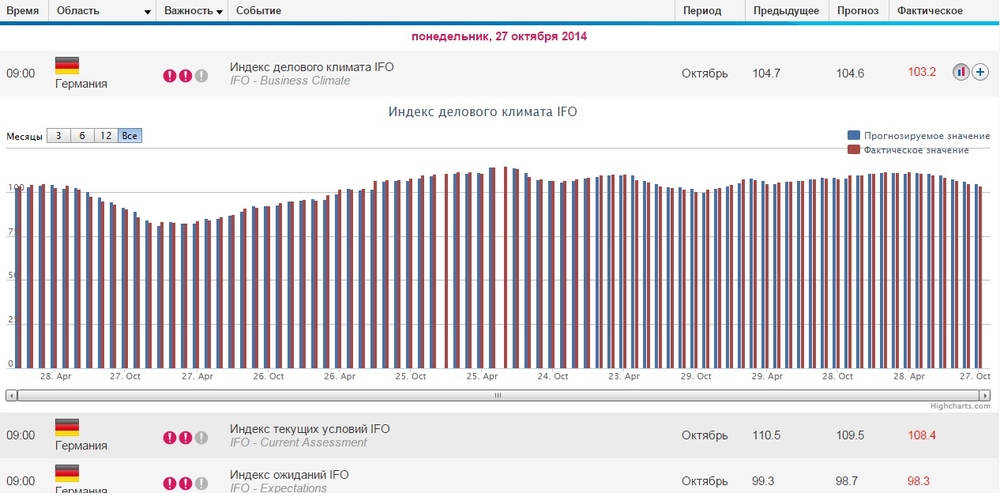Click German flag in Business Climate row

click(x=67, y=66)
